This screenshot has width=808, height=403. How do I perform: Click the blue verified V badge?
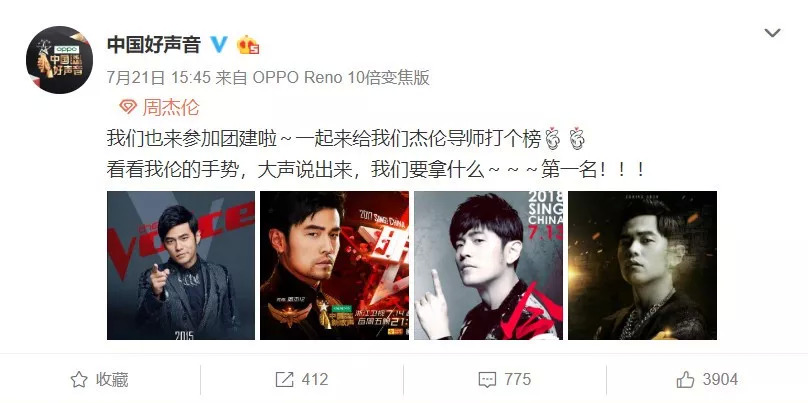click(x=219, y=45)
